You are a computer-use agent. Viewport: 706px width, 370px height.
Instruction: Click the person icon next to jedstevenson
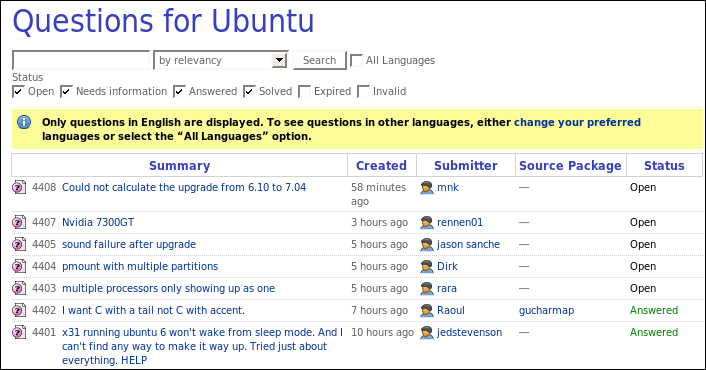pos(426,333)
